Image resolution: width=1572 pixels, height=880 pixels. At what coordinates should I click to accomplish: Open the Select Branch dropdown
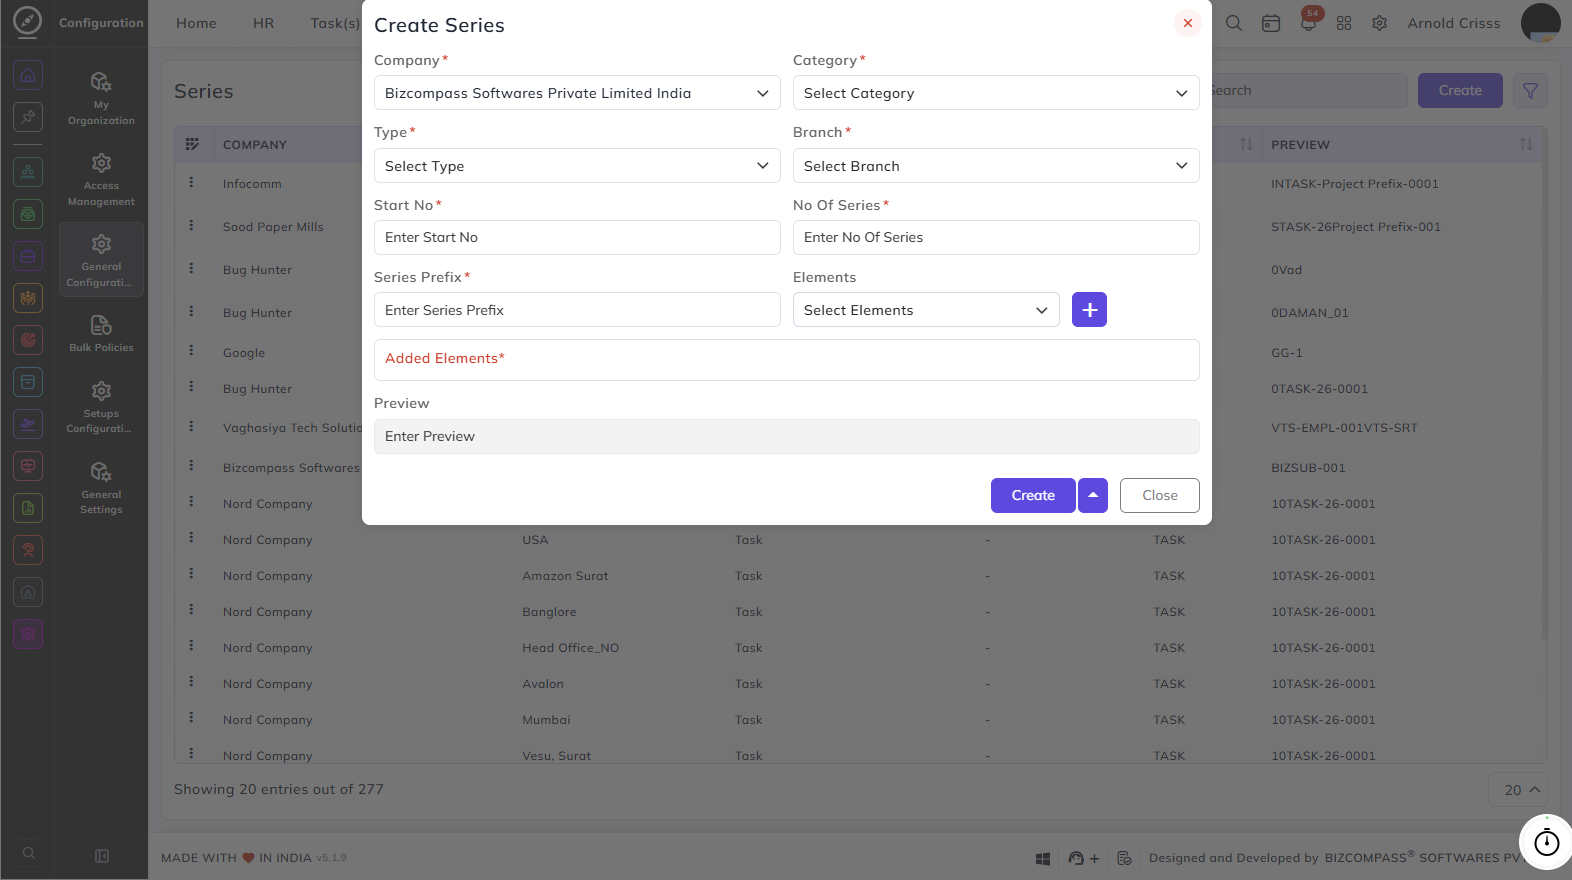pyautogui.click(x=996, y=166)
